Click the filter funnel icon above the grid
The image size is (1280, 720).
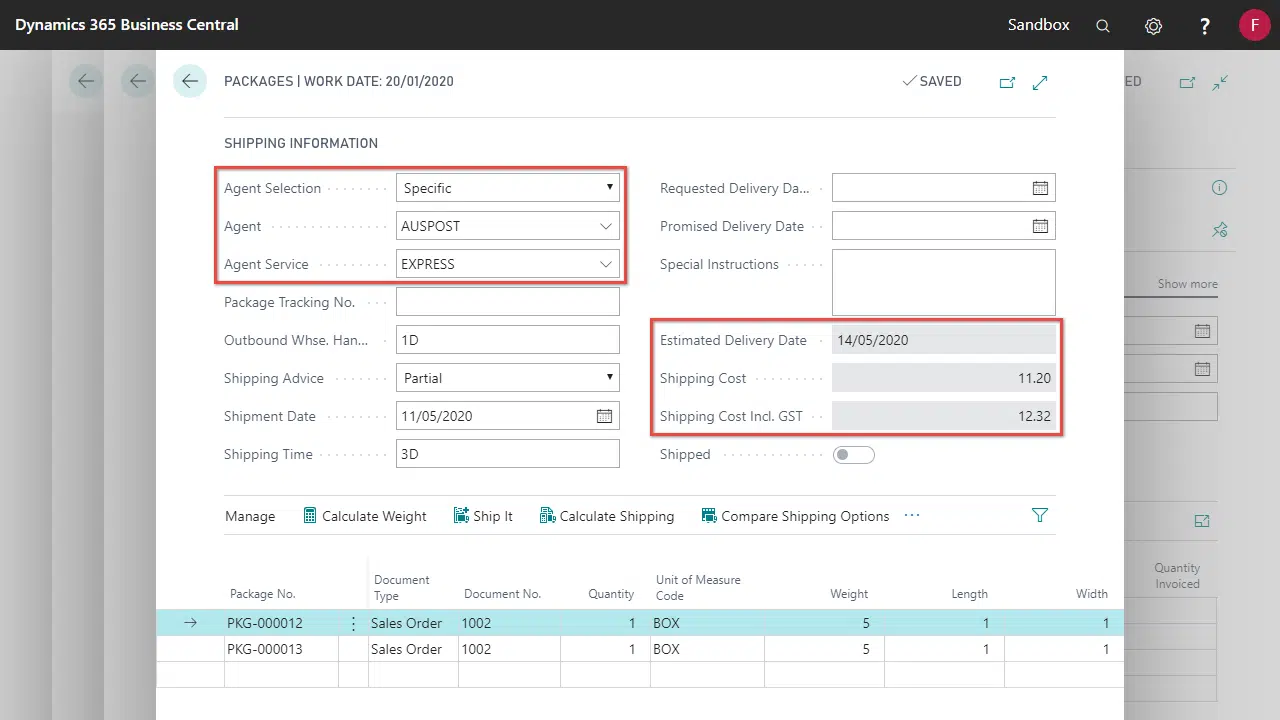point(1040,516)
